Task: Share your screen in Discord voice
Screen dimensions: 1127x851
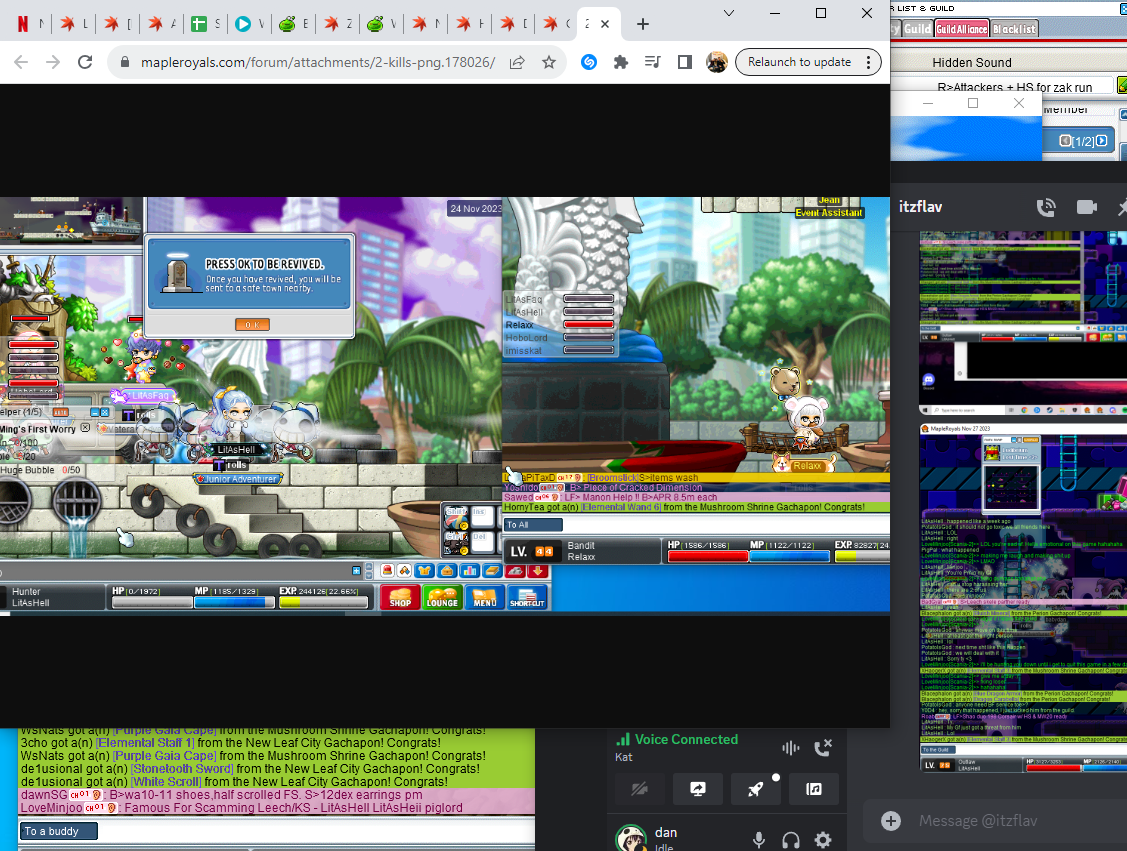Action: (698, 789)
